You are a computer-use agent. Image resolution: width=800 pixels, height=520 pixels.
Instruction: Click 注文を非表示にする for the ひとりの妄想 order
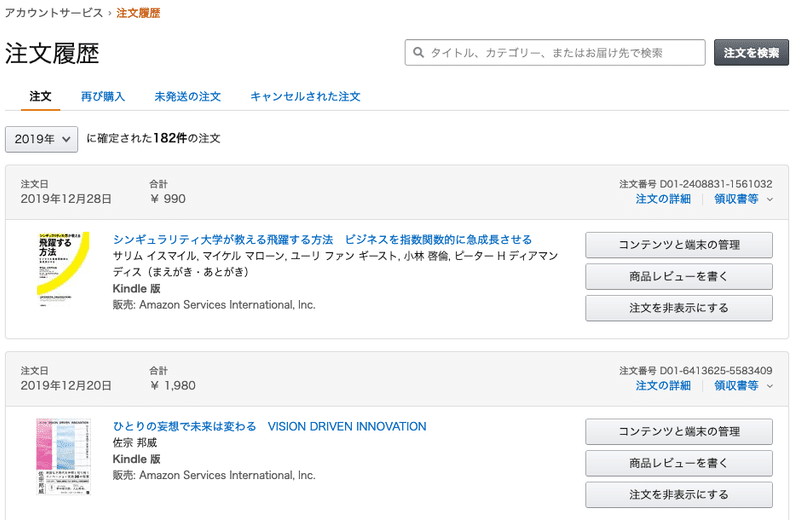tap(679, 495)
